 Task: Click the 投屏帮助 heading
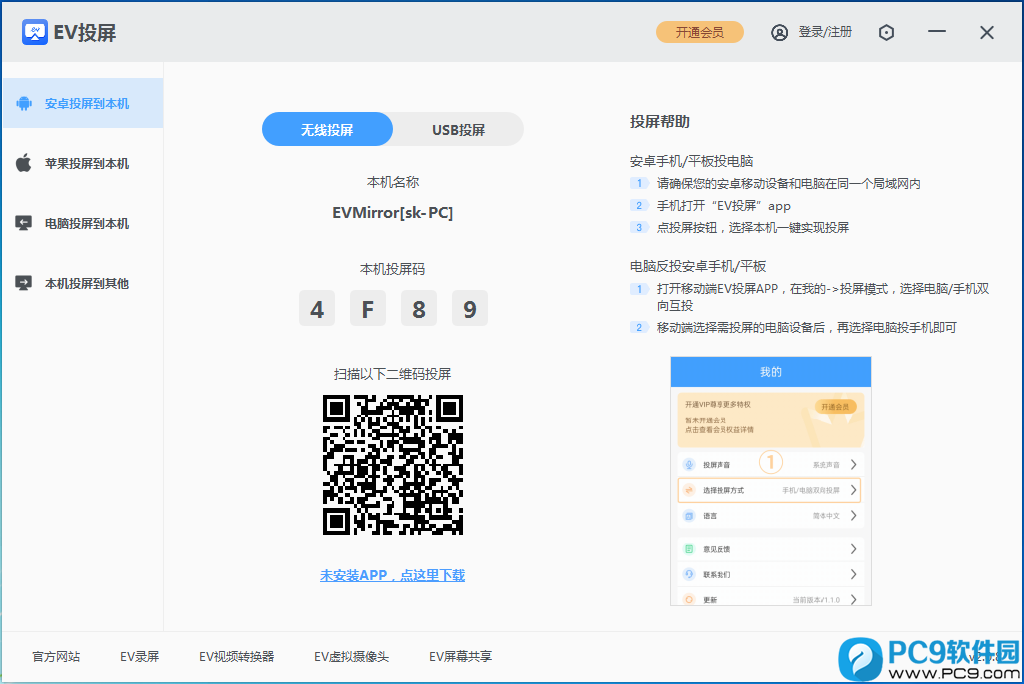(660, 122)
